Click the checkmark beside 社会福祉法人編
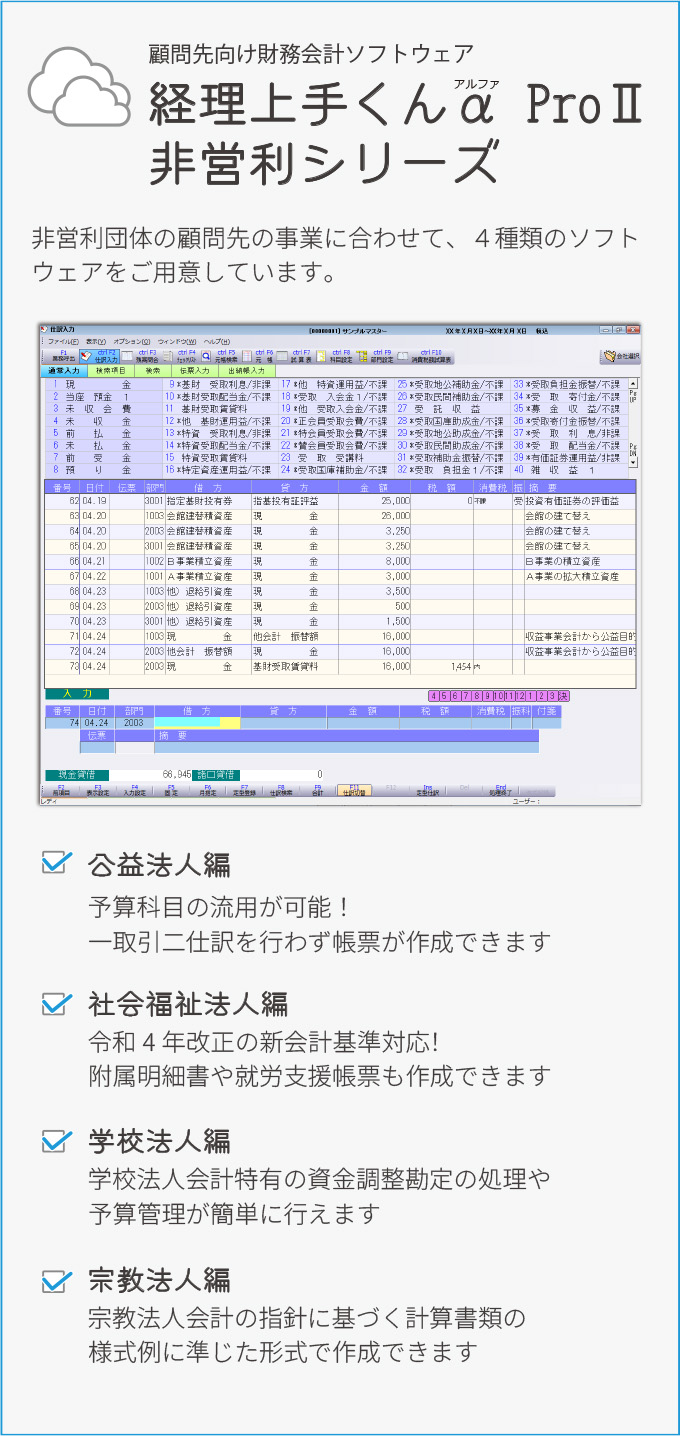 click(x=57, y=1001)
